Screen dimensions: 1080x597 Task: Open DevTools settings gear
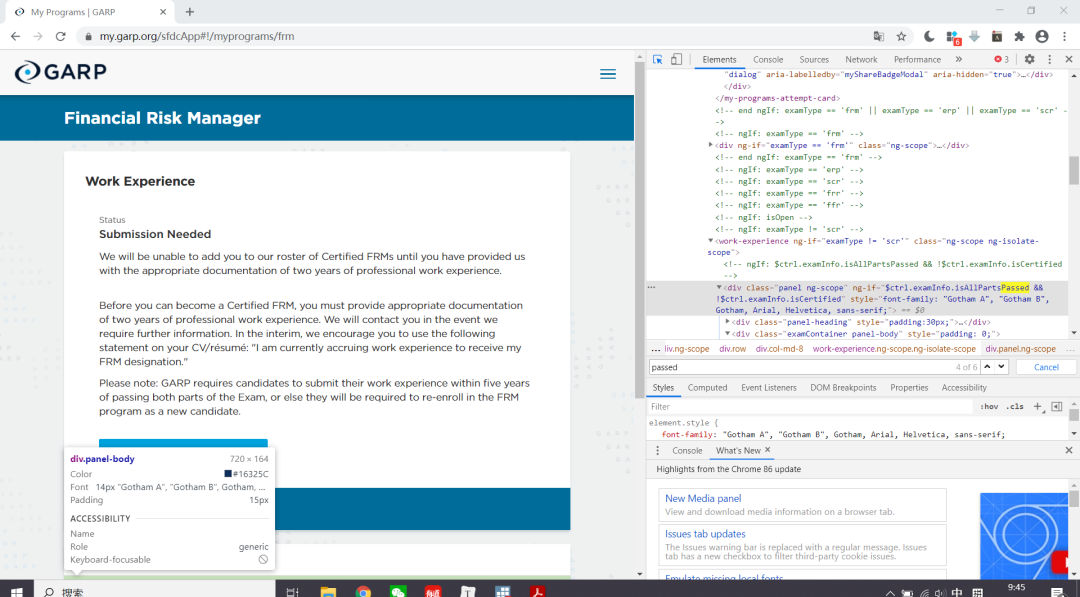(x=1029, y=60)
